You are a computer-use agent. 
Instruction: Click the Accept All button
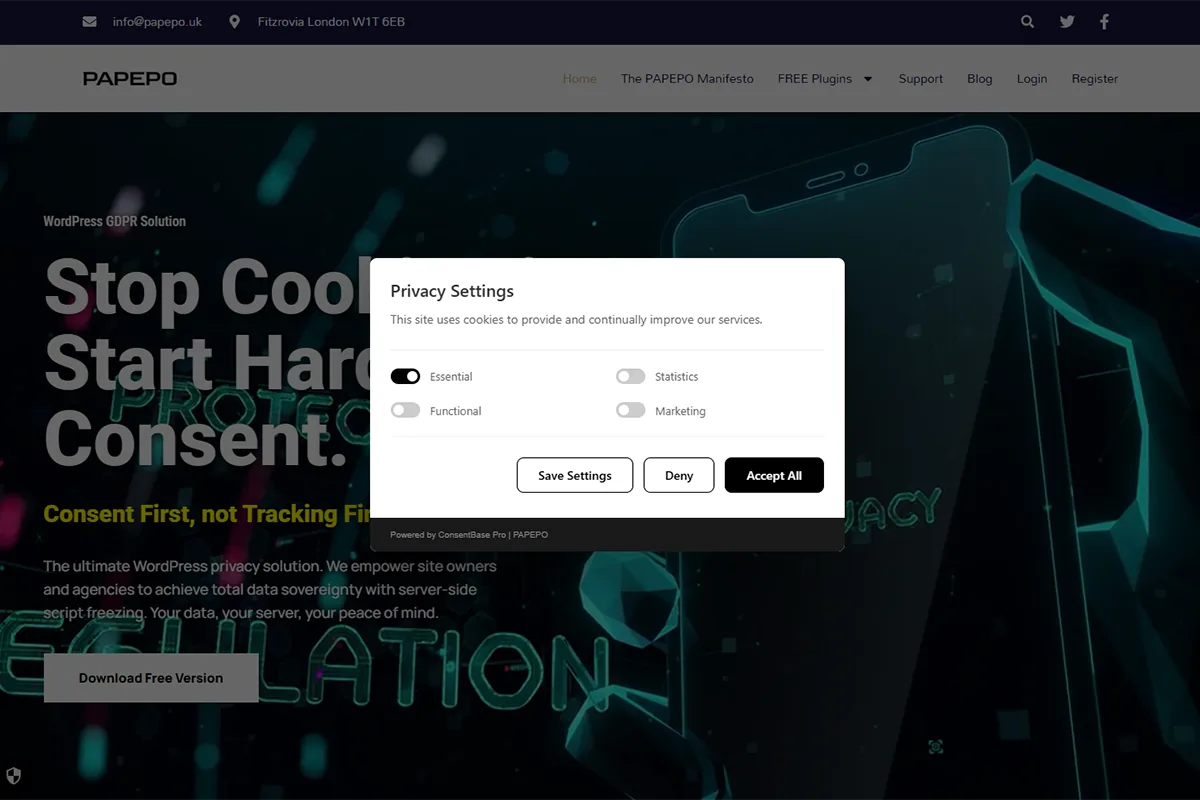774,475
